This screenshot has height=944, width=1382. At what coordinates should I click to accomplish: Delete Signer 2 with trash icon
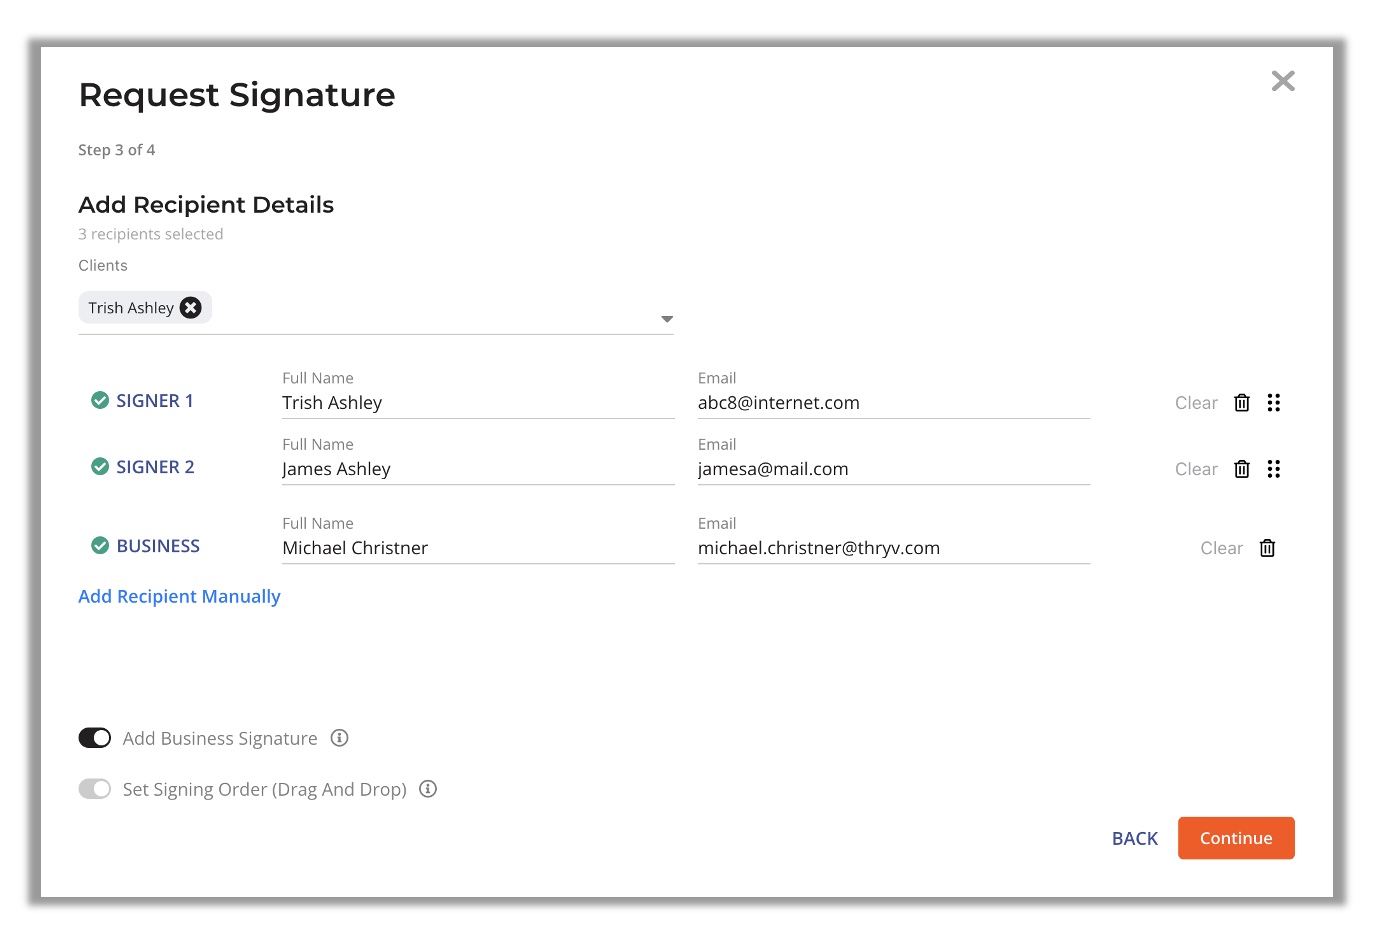coord(1242,469)
